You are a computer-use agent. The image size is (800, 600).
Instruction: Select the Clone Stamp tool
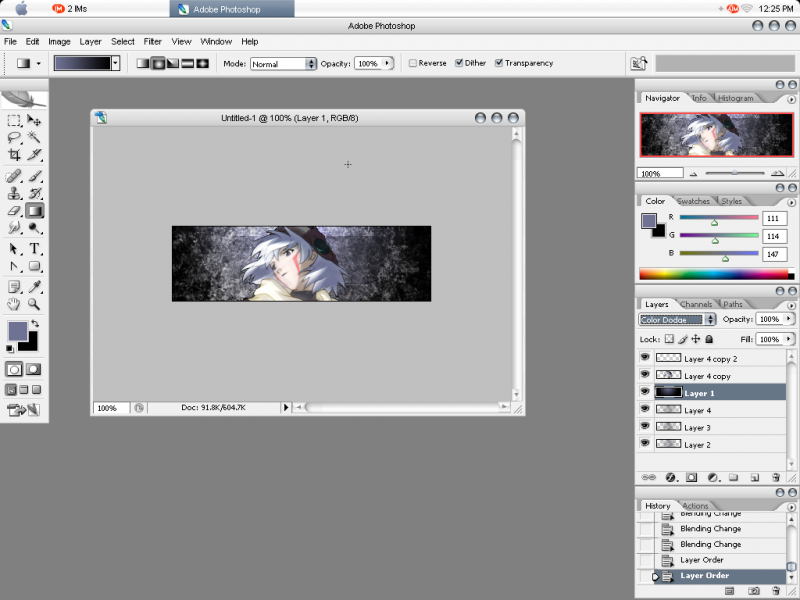pos(14,193)
